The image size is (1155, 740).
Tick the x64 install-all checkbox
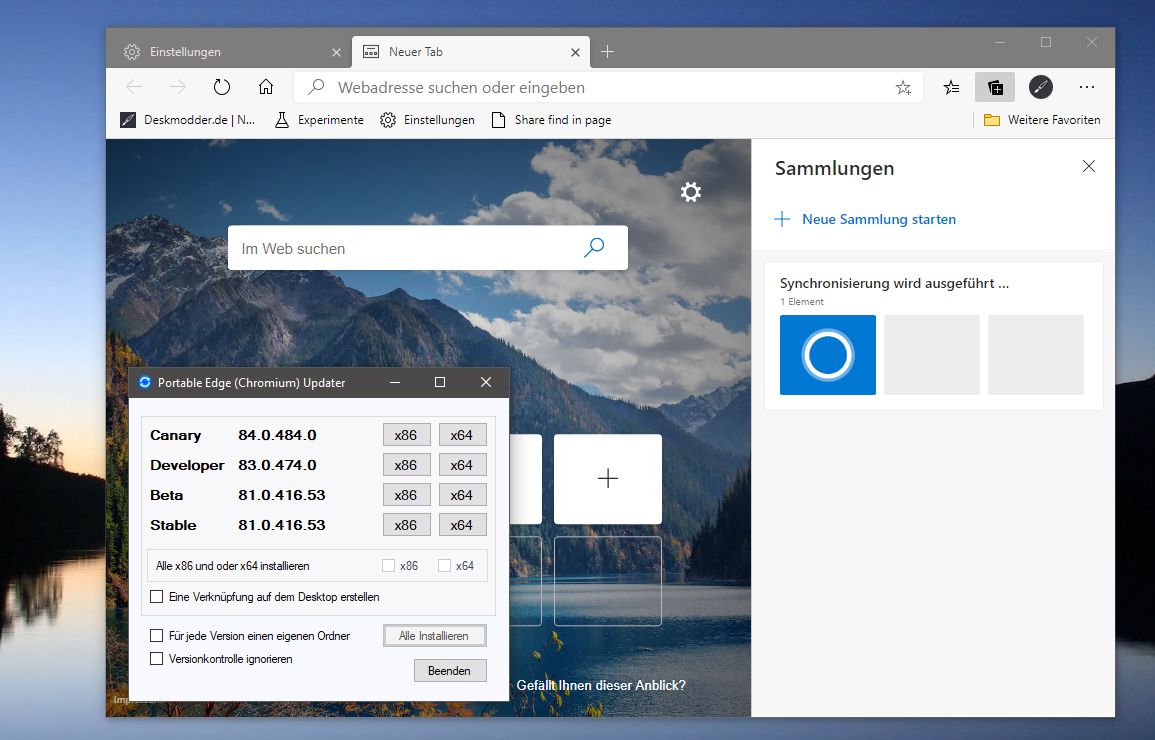(x=444, y=565)
